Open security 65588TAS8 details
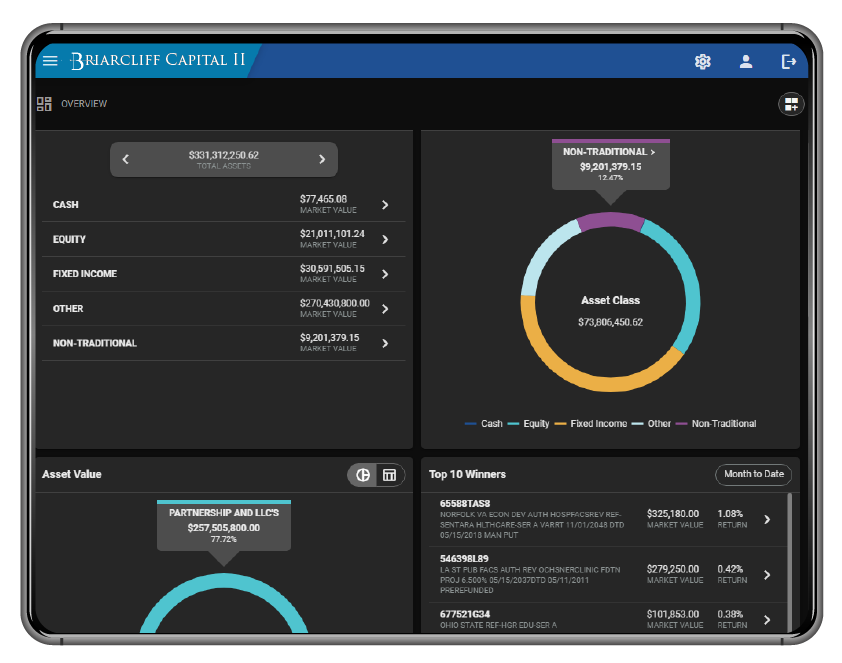The image size is (842, 663). click(x=767, y=519)
